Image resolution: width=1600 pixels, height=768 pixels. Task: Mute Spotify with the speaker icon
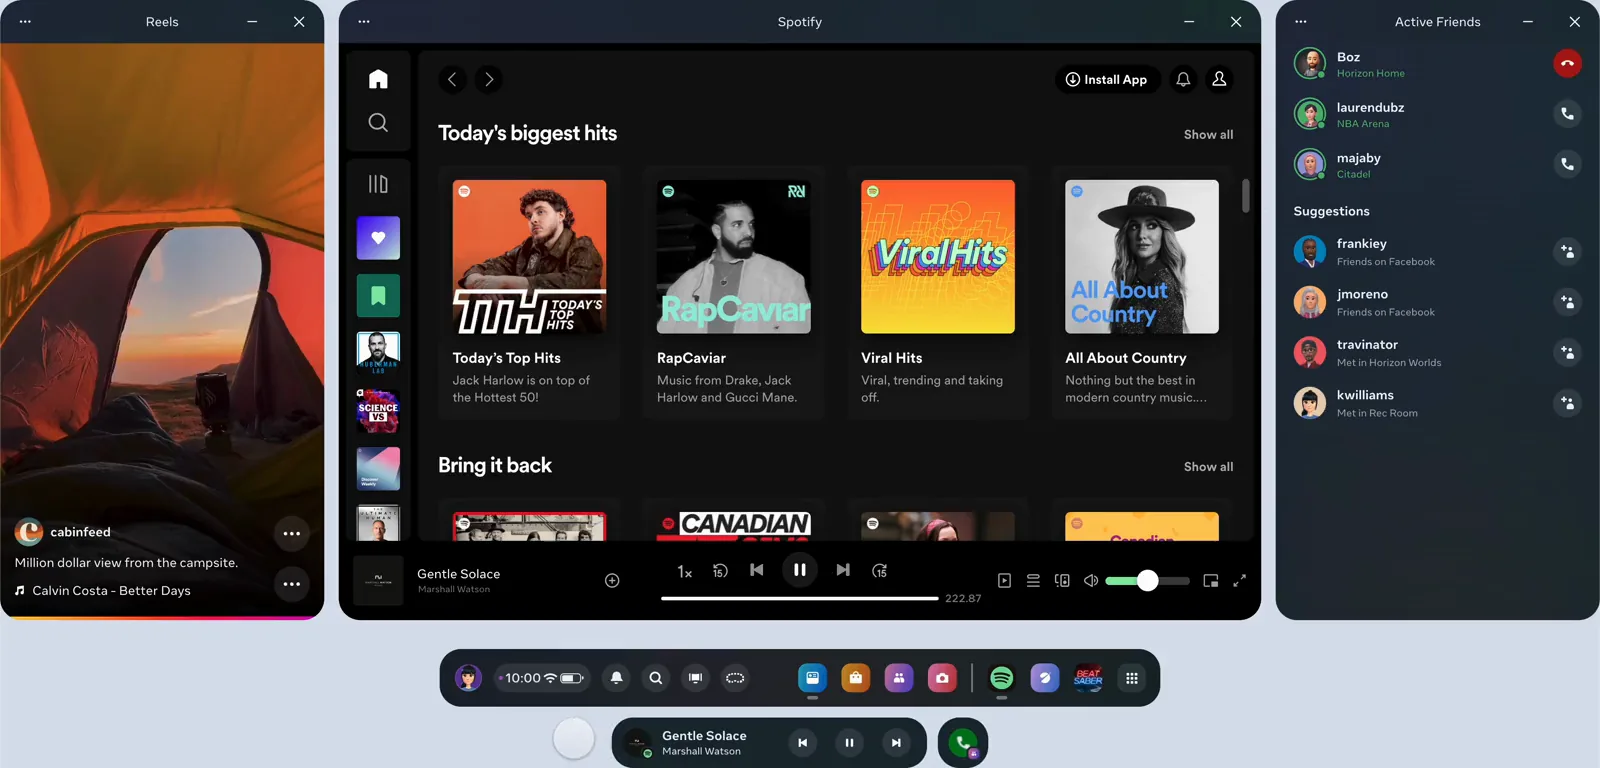(x=1091, y=580)
